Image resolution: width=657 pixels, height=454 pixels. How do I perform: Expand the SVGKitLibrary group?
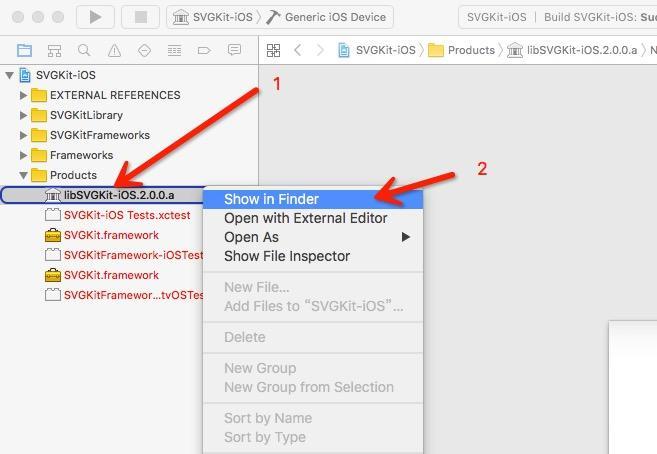pyautogui.click(x=24, y=115)
